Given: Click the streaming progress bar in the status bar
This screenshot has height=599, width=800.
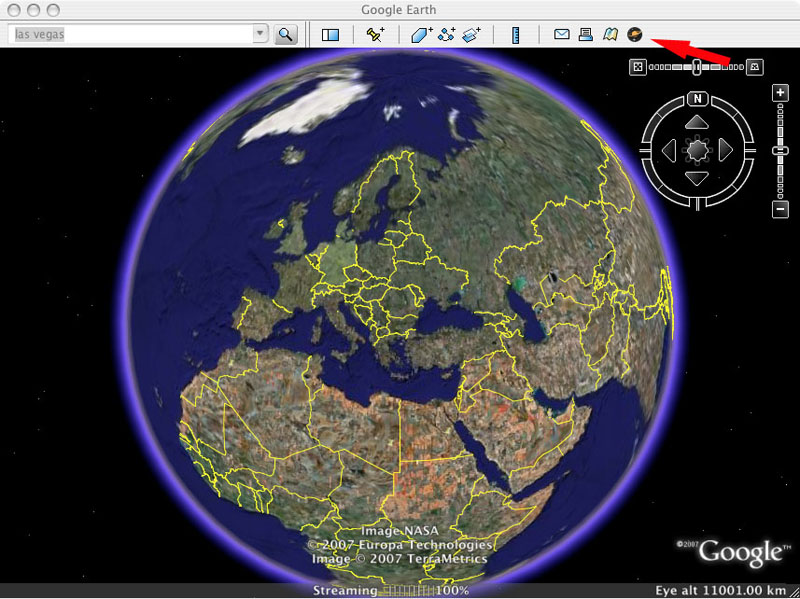Looking at the screenshot, I should pyautogui.click(x=410, y=591).
